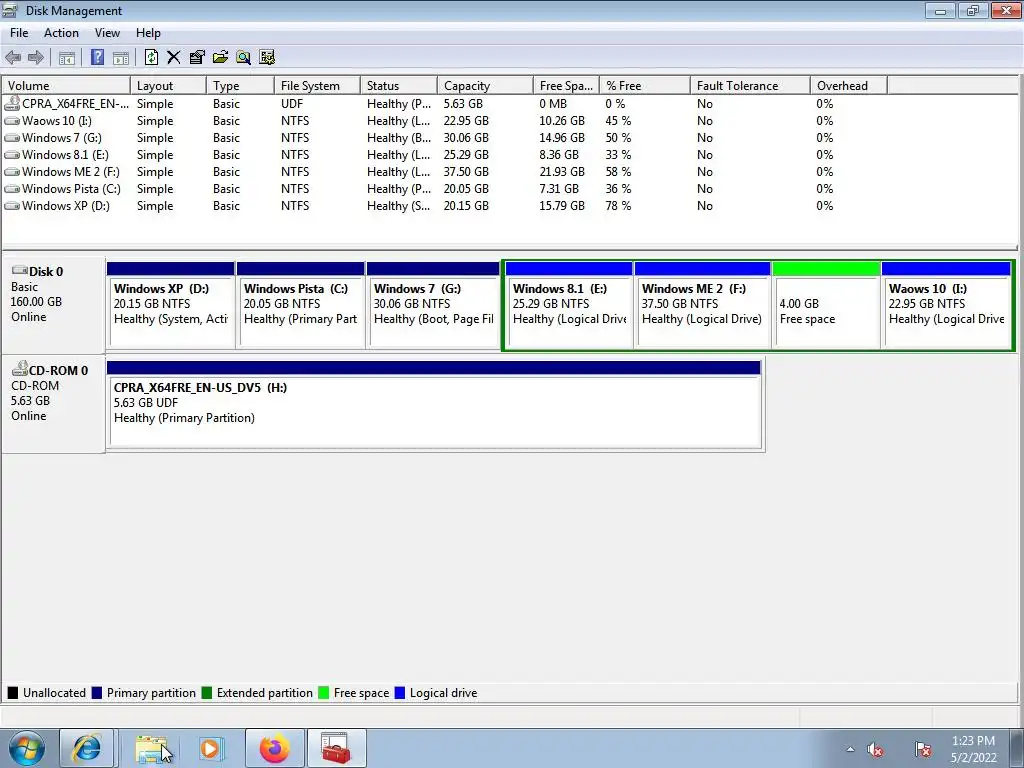This screenshot has width=1024, height=768.
Task: Click the Extended partition legend swatch
Action: point(207,693)
